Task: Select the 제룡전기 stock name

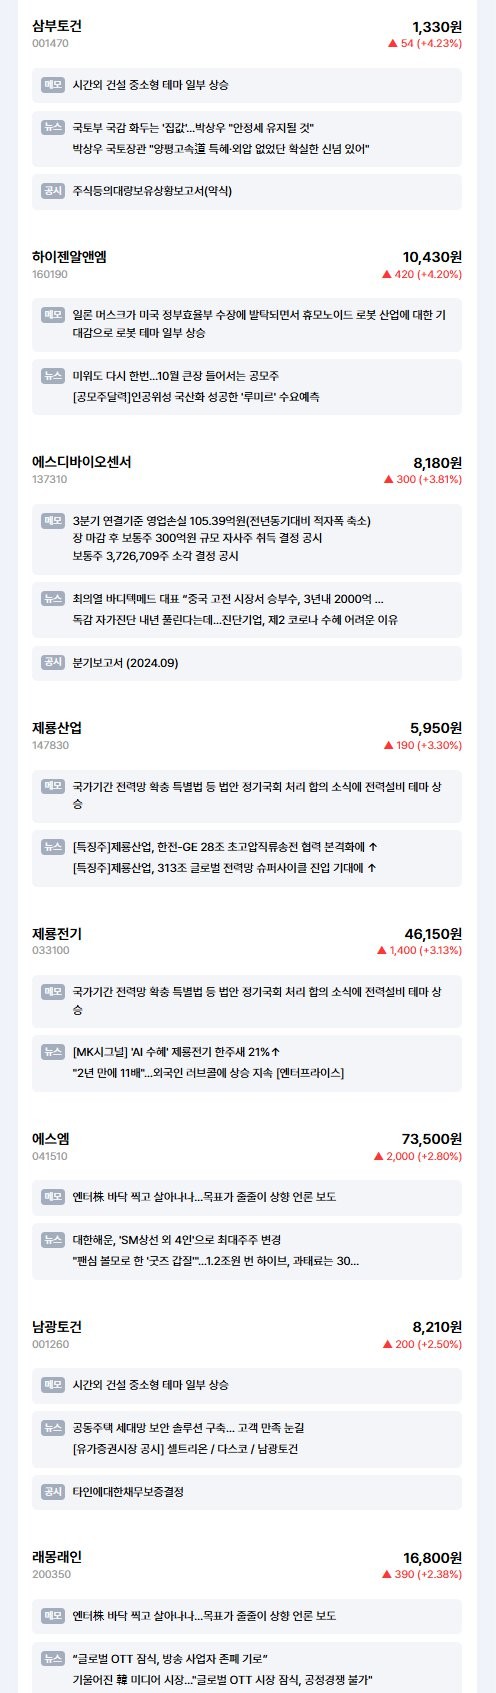Action: [57, 933]
